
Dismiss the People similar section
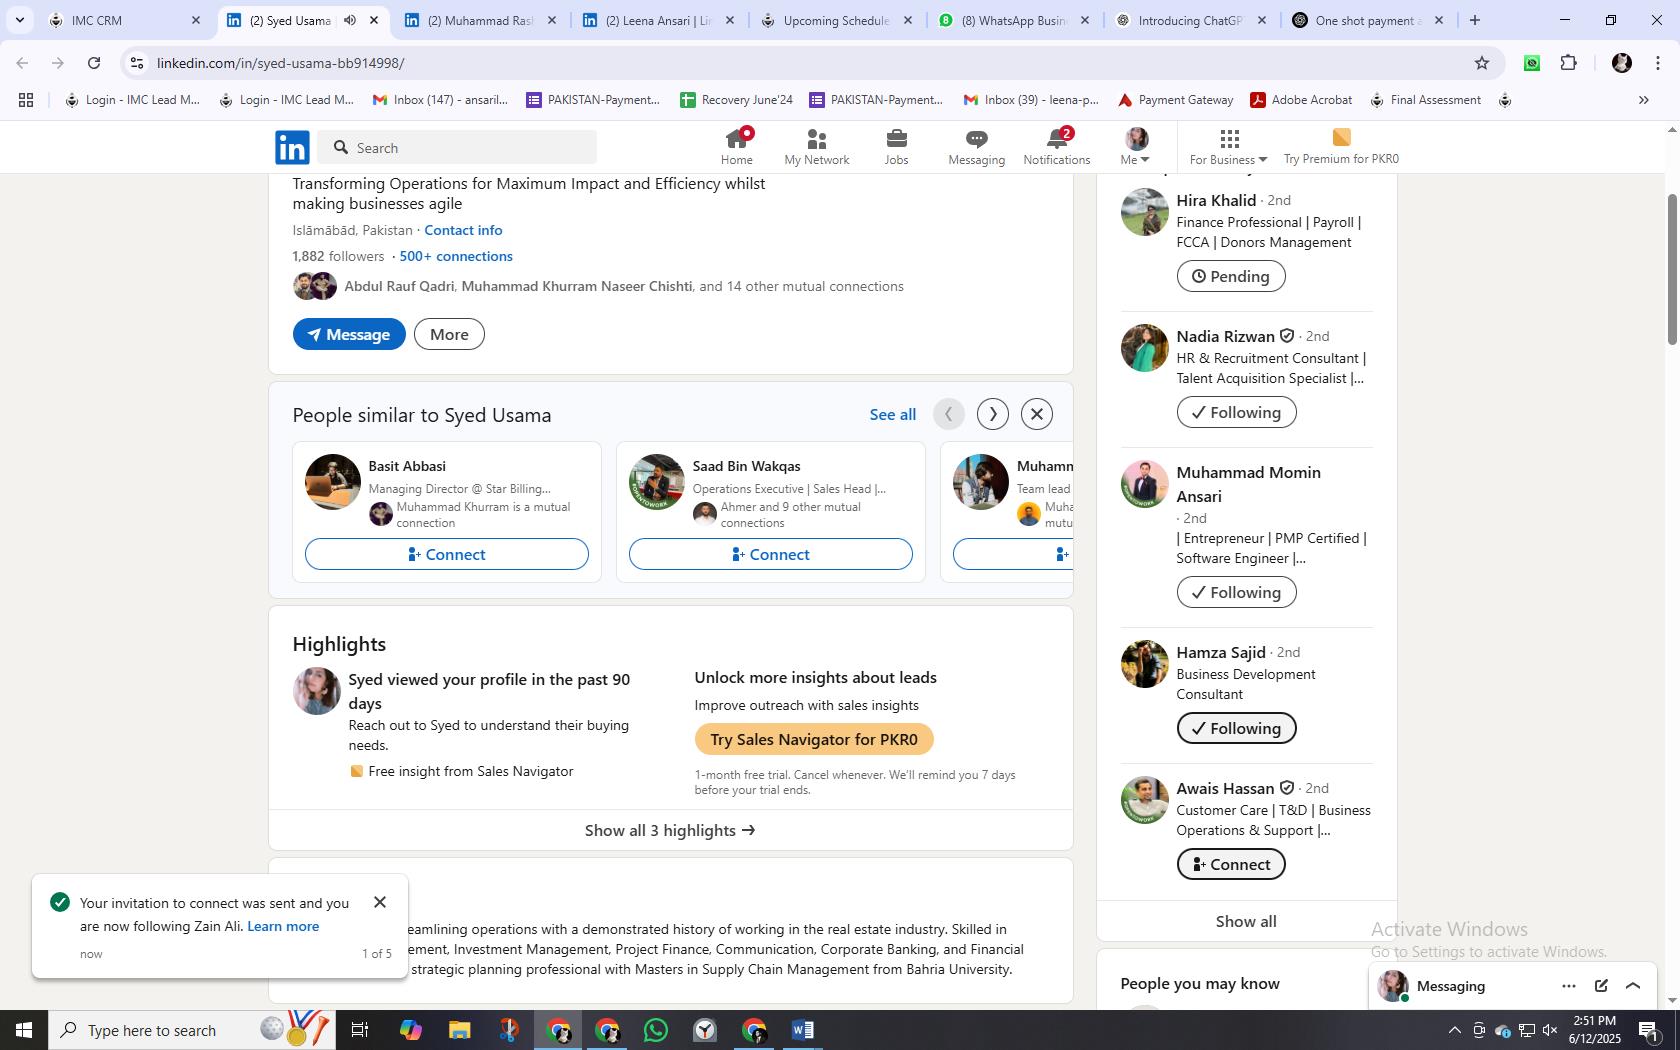coord(1037,414)
